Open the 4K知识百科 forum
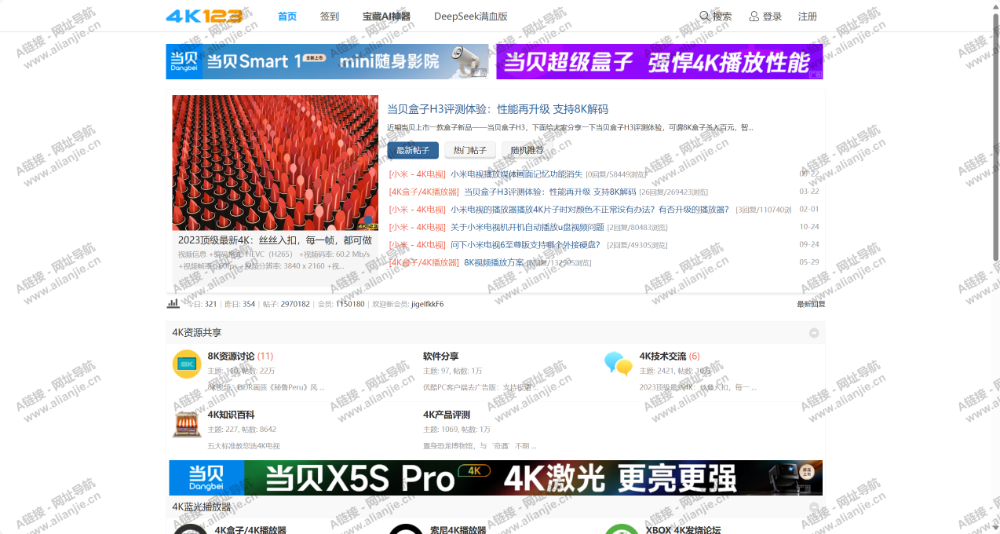Screen dimensions: 1000x534 229,415
